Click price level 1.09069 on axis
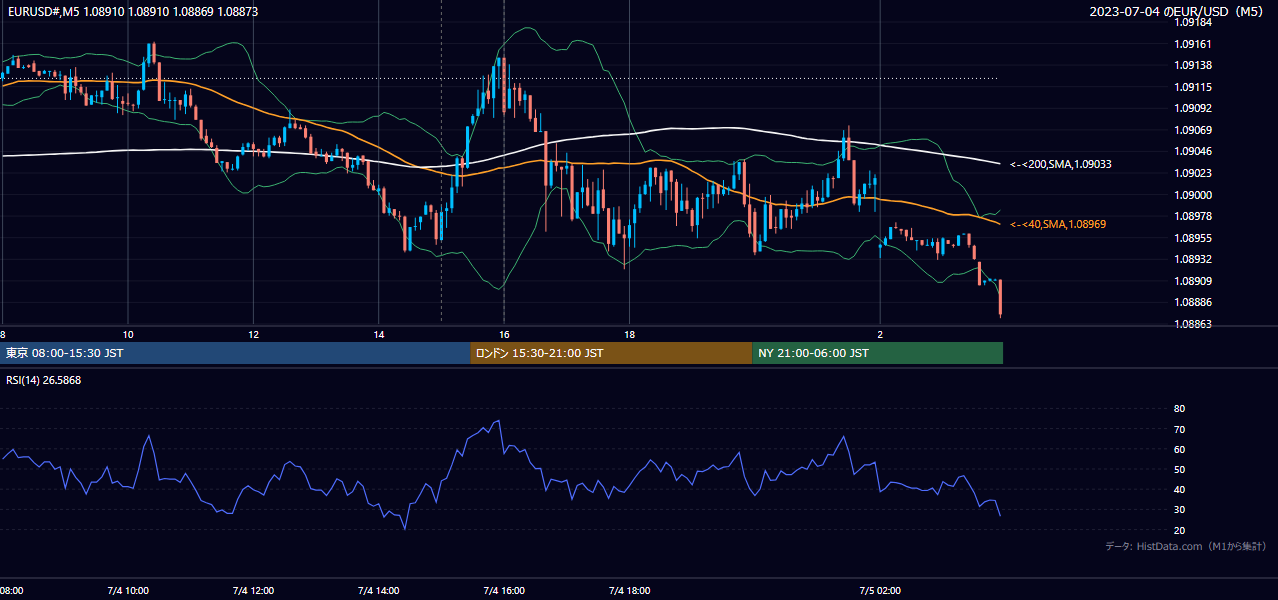 tap(1192, 130)
